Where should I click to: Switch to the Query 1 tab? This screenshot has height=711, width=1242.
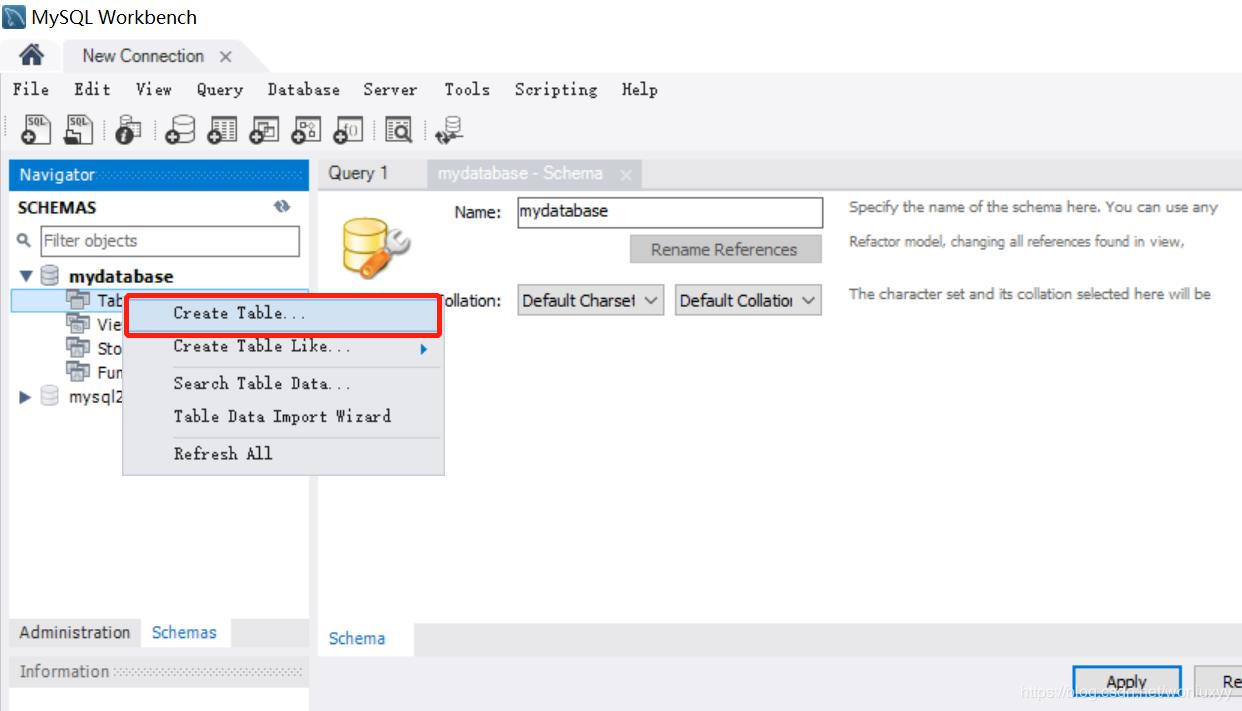[358, 173]
